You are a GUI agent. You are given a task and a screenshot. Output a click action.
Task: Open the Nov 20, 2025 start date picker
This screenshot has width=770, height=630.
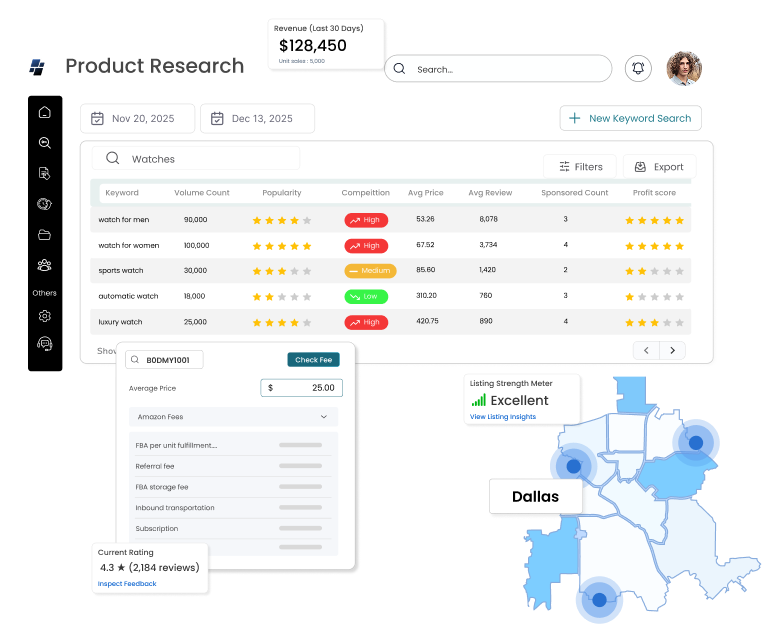pyautogui.click(x=137, y=118)
